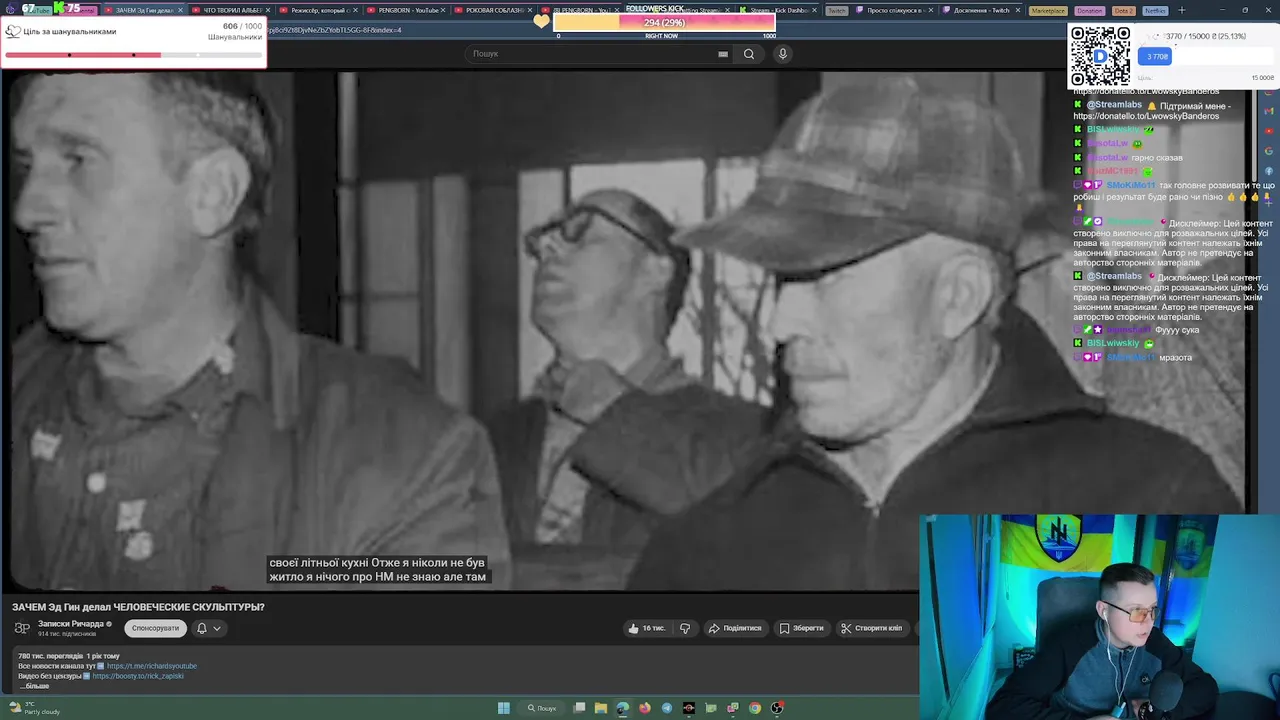Switch to the ЧТО ТВОРИЛ АЛЬБЕРТ browser tab

[231, 10]
